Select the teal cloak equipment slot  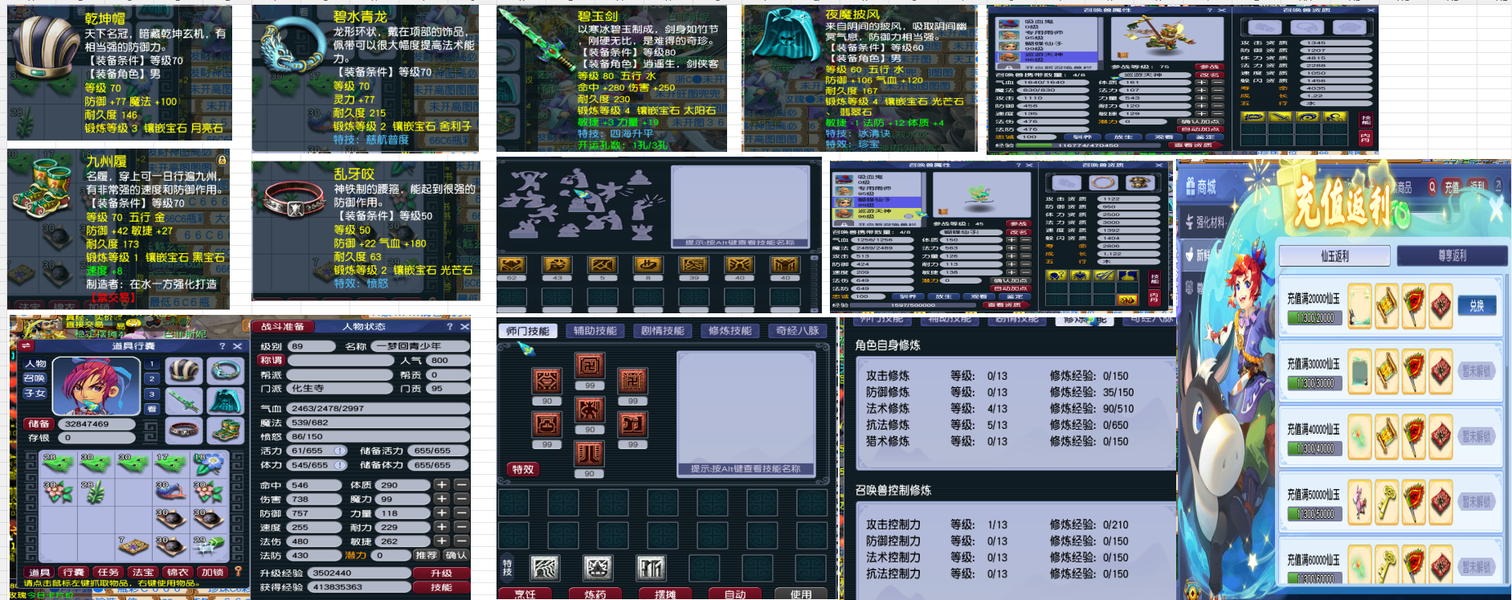click(x=225, y=401)
